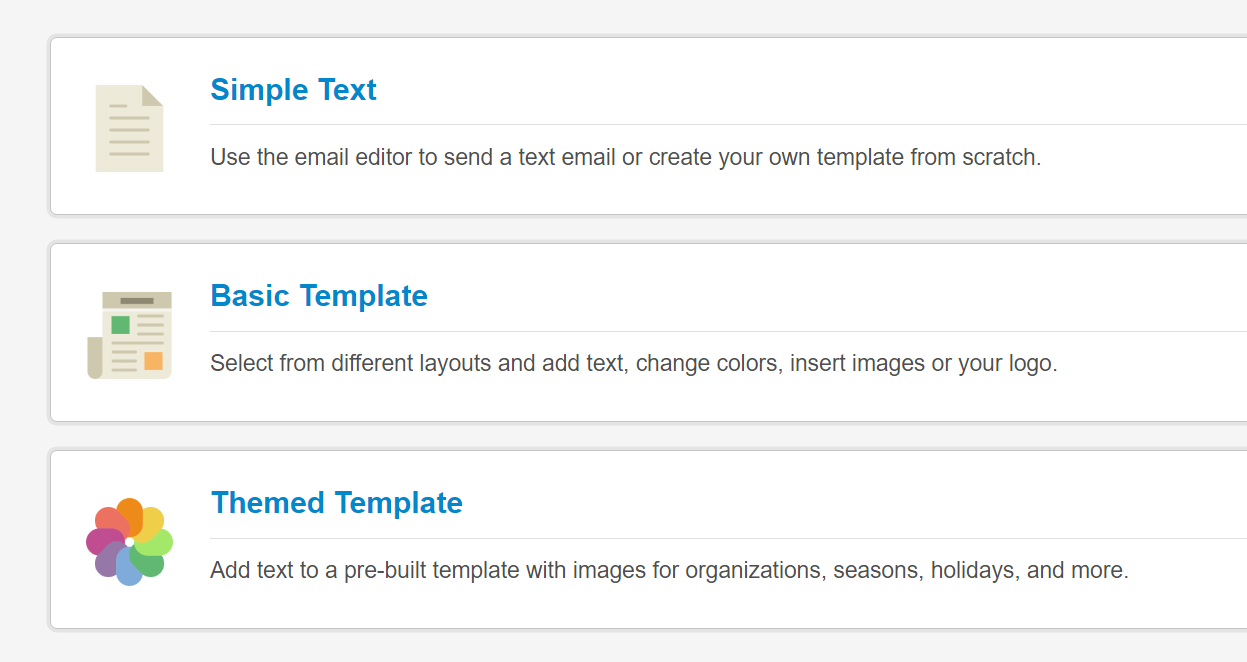Image resolution: width=1247 pixels, height=662 pixels.
Task: Click the dark header bar of the newspaper icon
Action: pos(137,300)
